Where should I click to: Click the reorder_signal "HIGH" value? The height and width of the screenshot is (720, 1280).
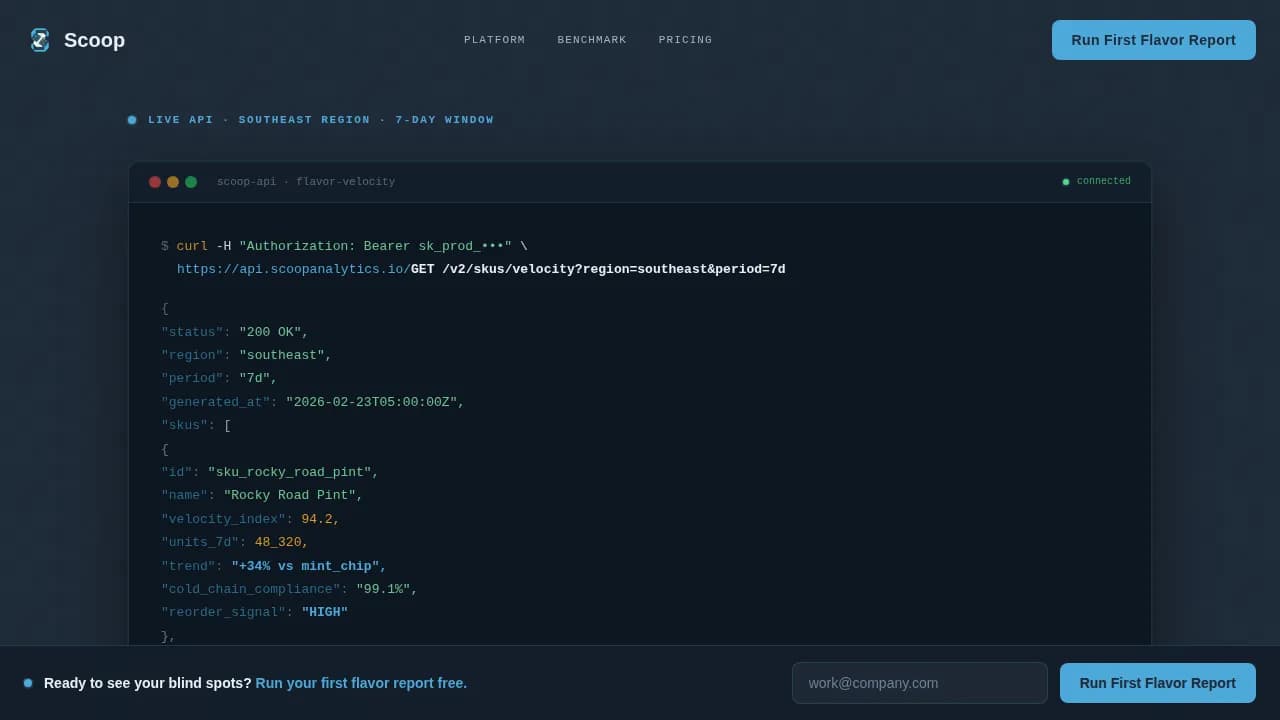325,612
